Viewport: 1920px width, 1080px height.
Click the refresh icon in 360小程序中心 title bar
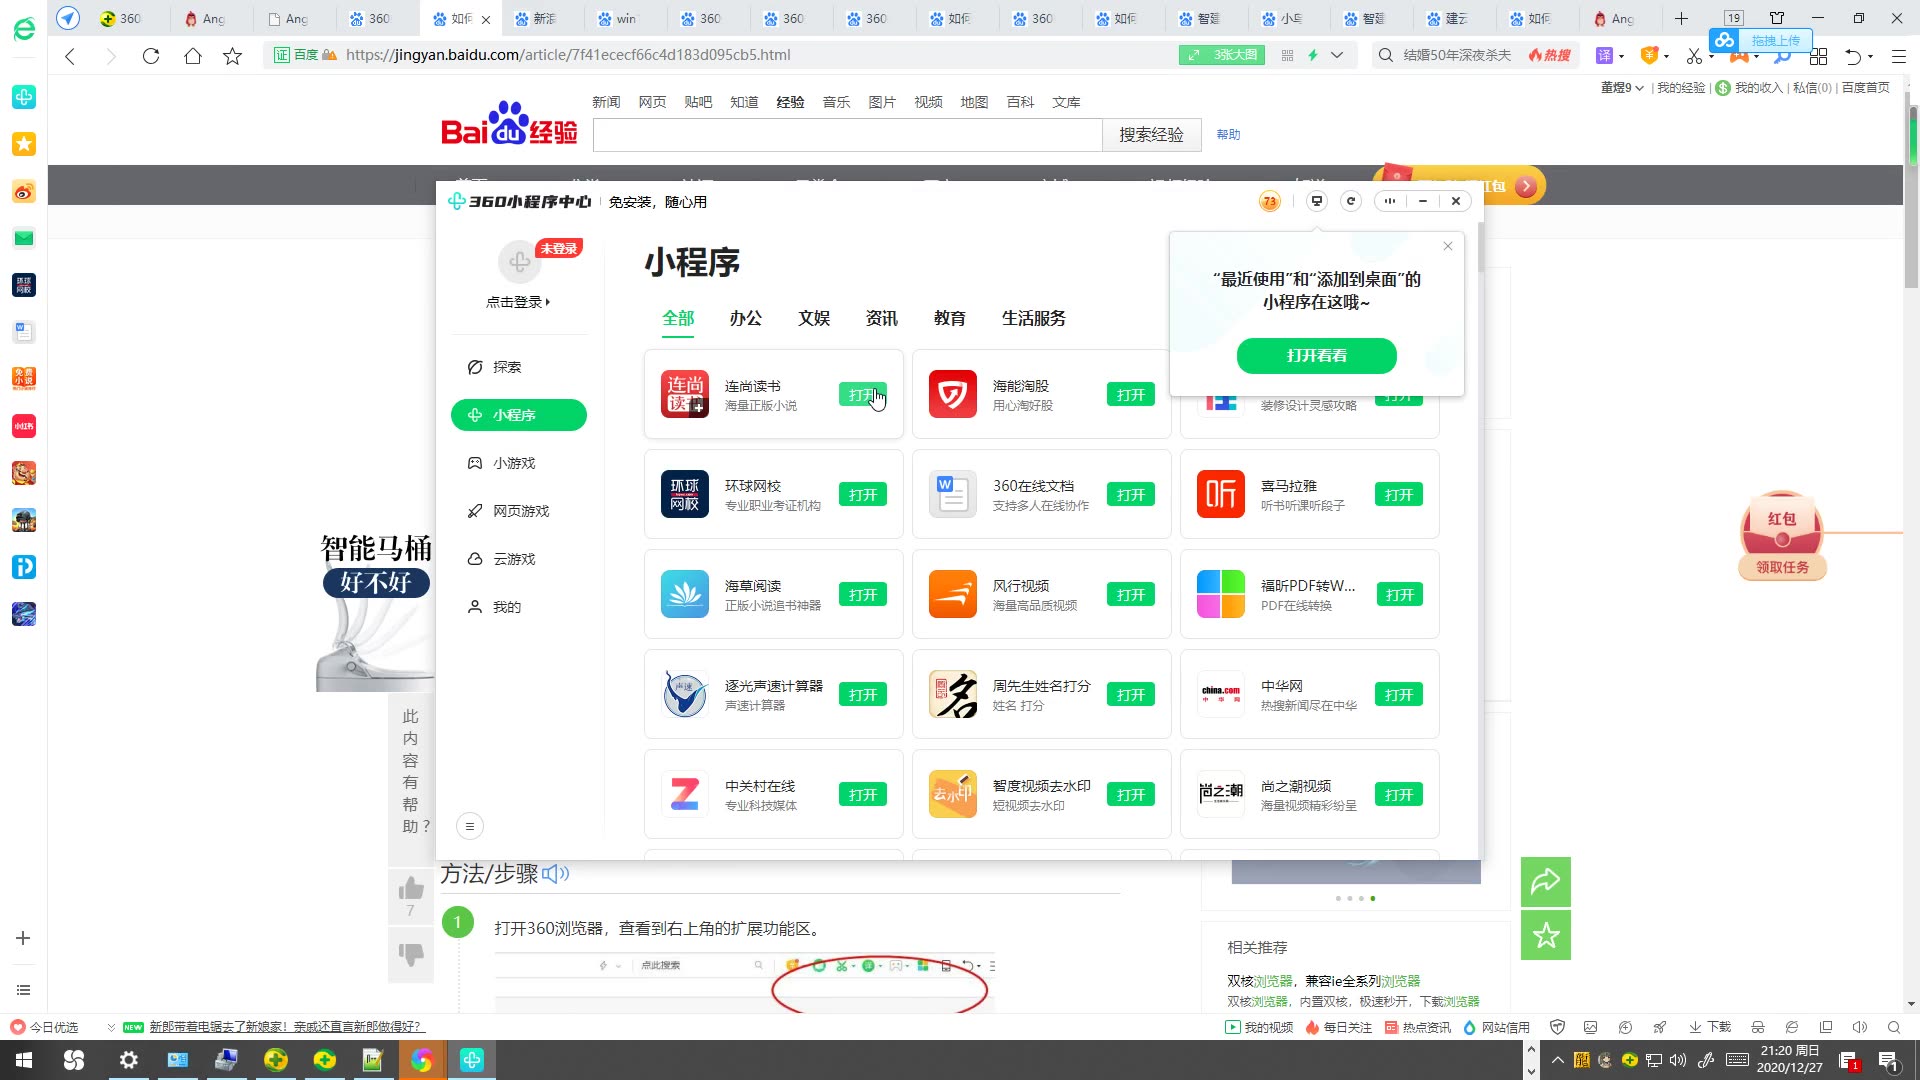1351,201
